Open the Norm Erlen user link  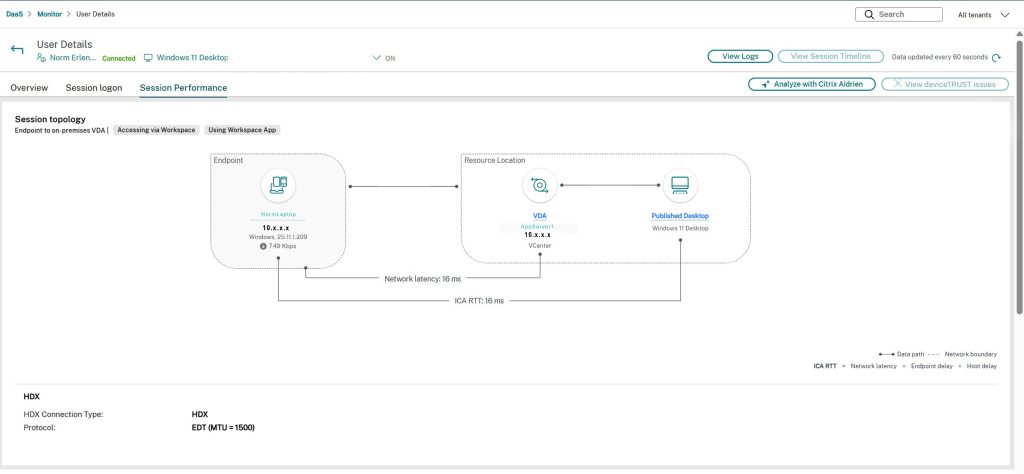click(x=73, y=58)
